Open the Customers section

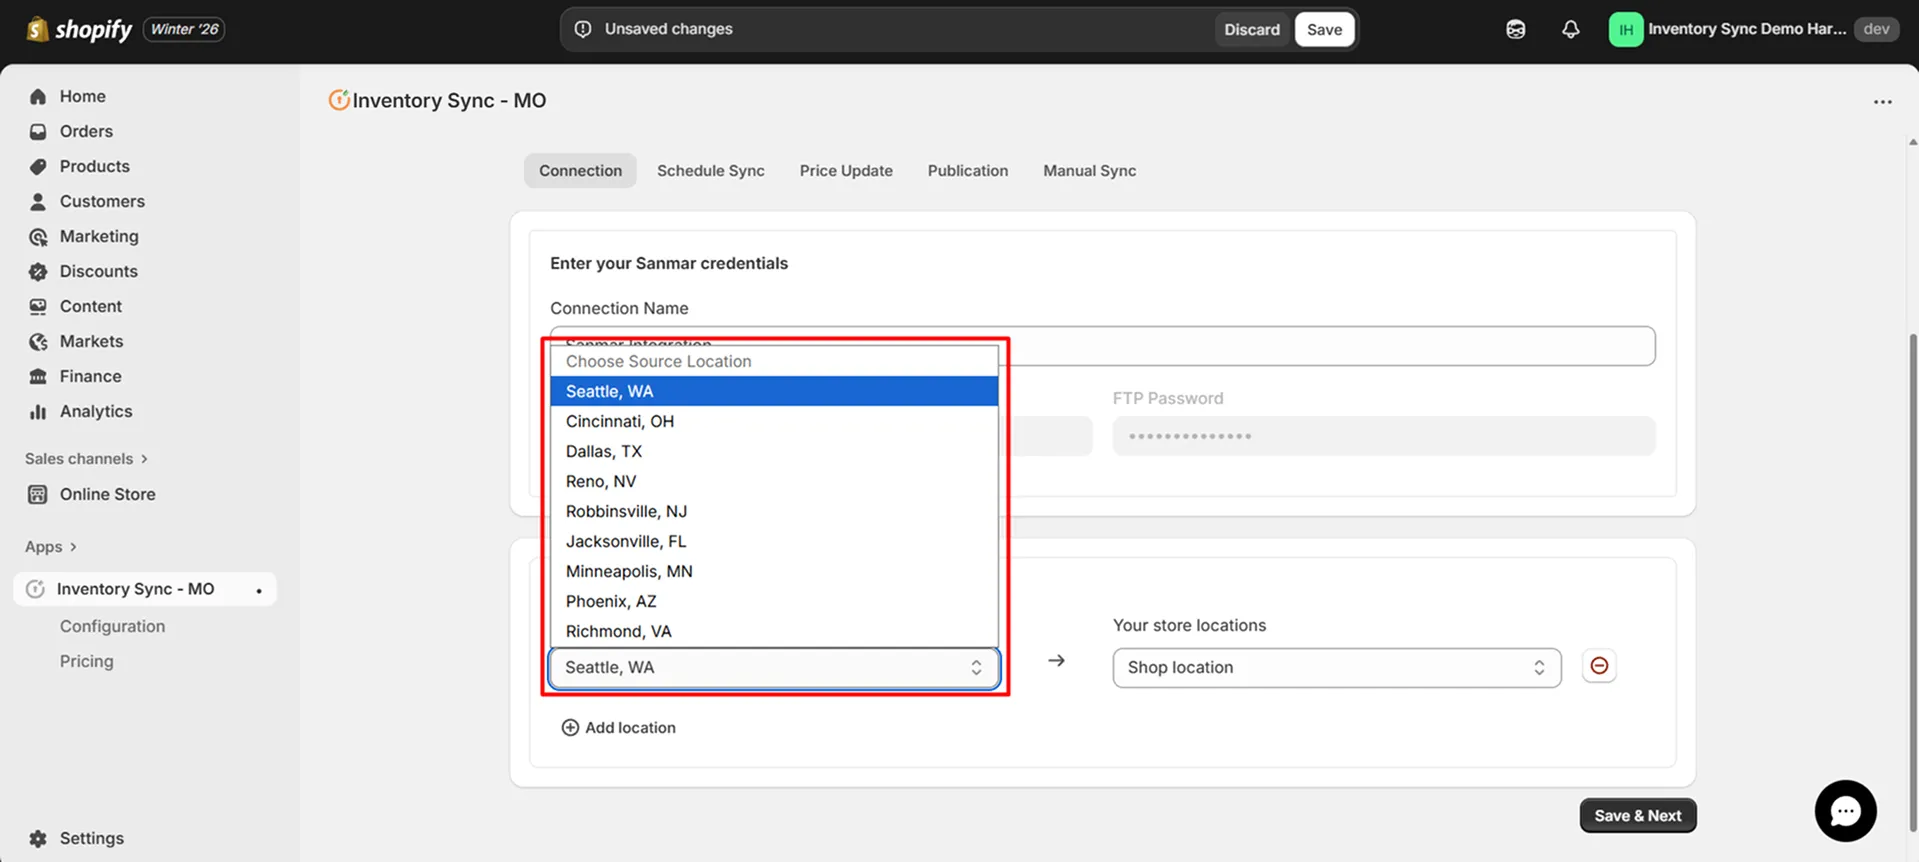102,201
